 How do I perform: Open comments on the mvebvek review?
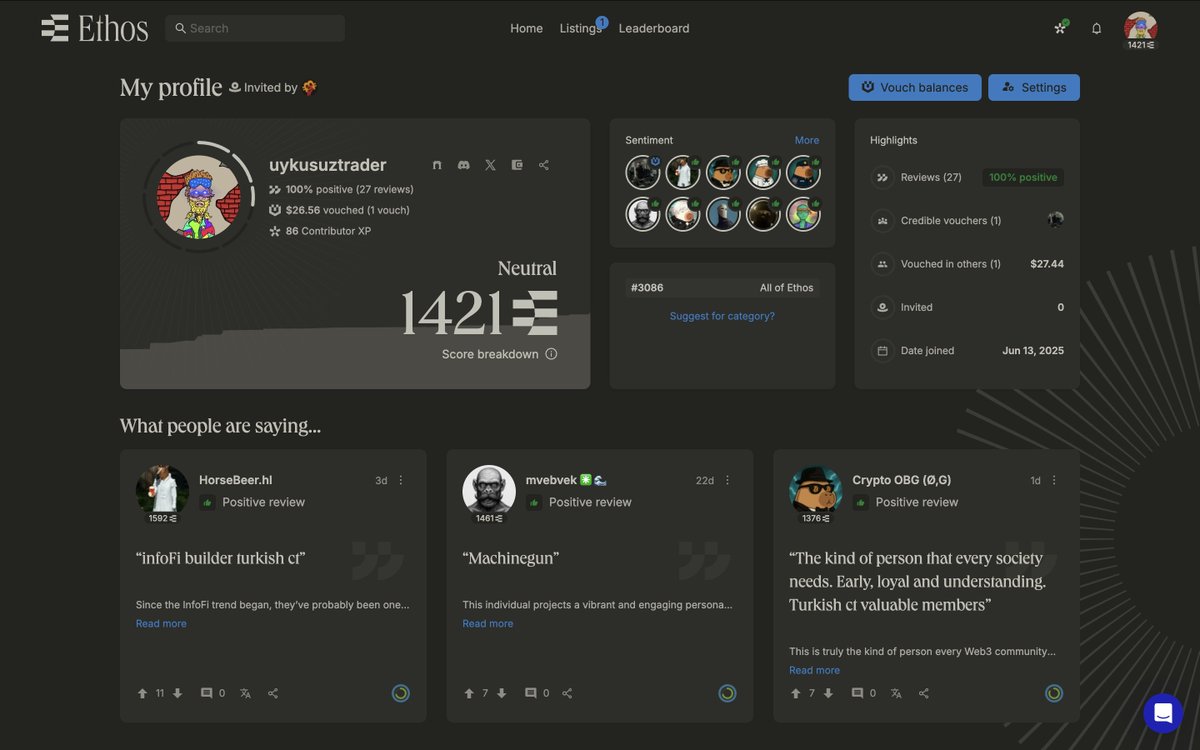[x=531, y=693]
